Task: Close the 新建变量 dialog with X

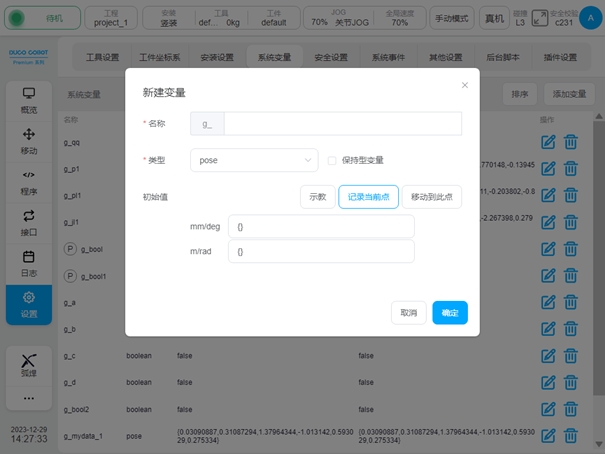Action: coord(465,85)
